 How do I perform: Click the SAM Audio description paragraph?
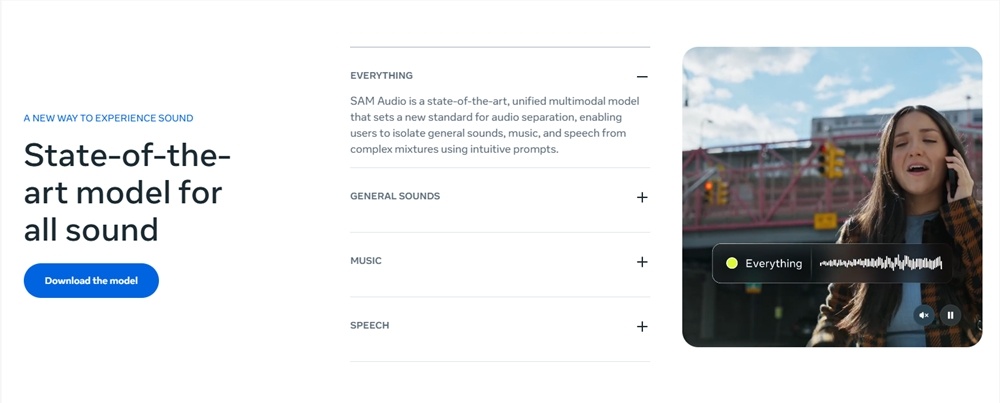[x=495, y=125]
